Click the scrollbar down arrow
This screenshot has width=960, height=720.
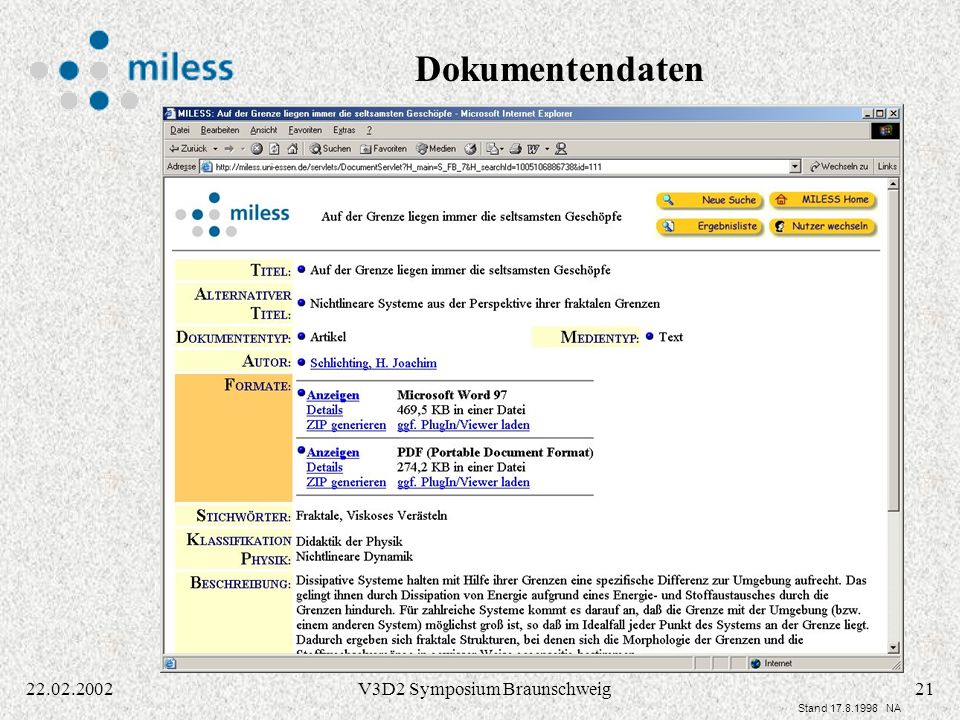pos(893,647)
